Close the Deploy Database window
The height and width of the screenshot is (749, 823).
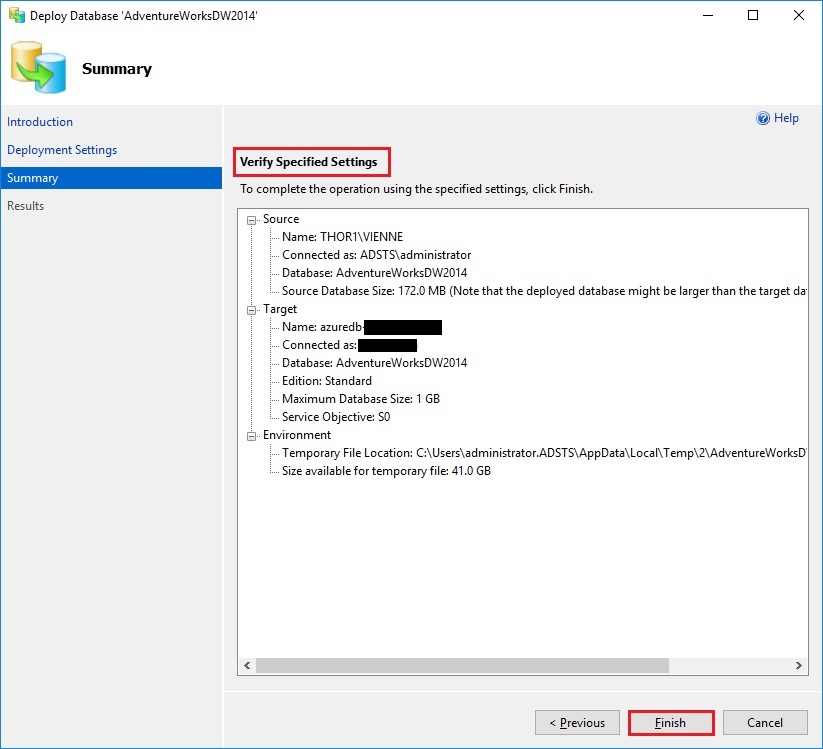click(799, 15)
